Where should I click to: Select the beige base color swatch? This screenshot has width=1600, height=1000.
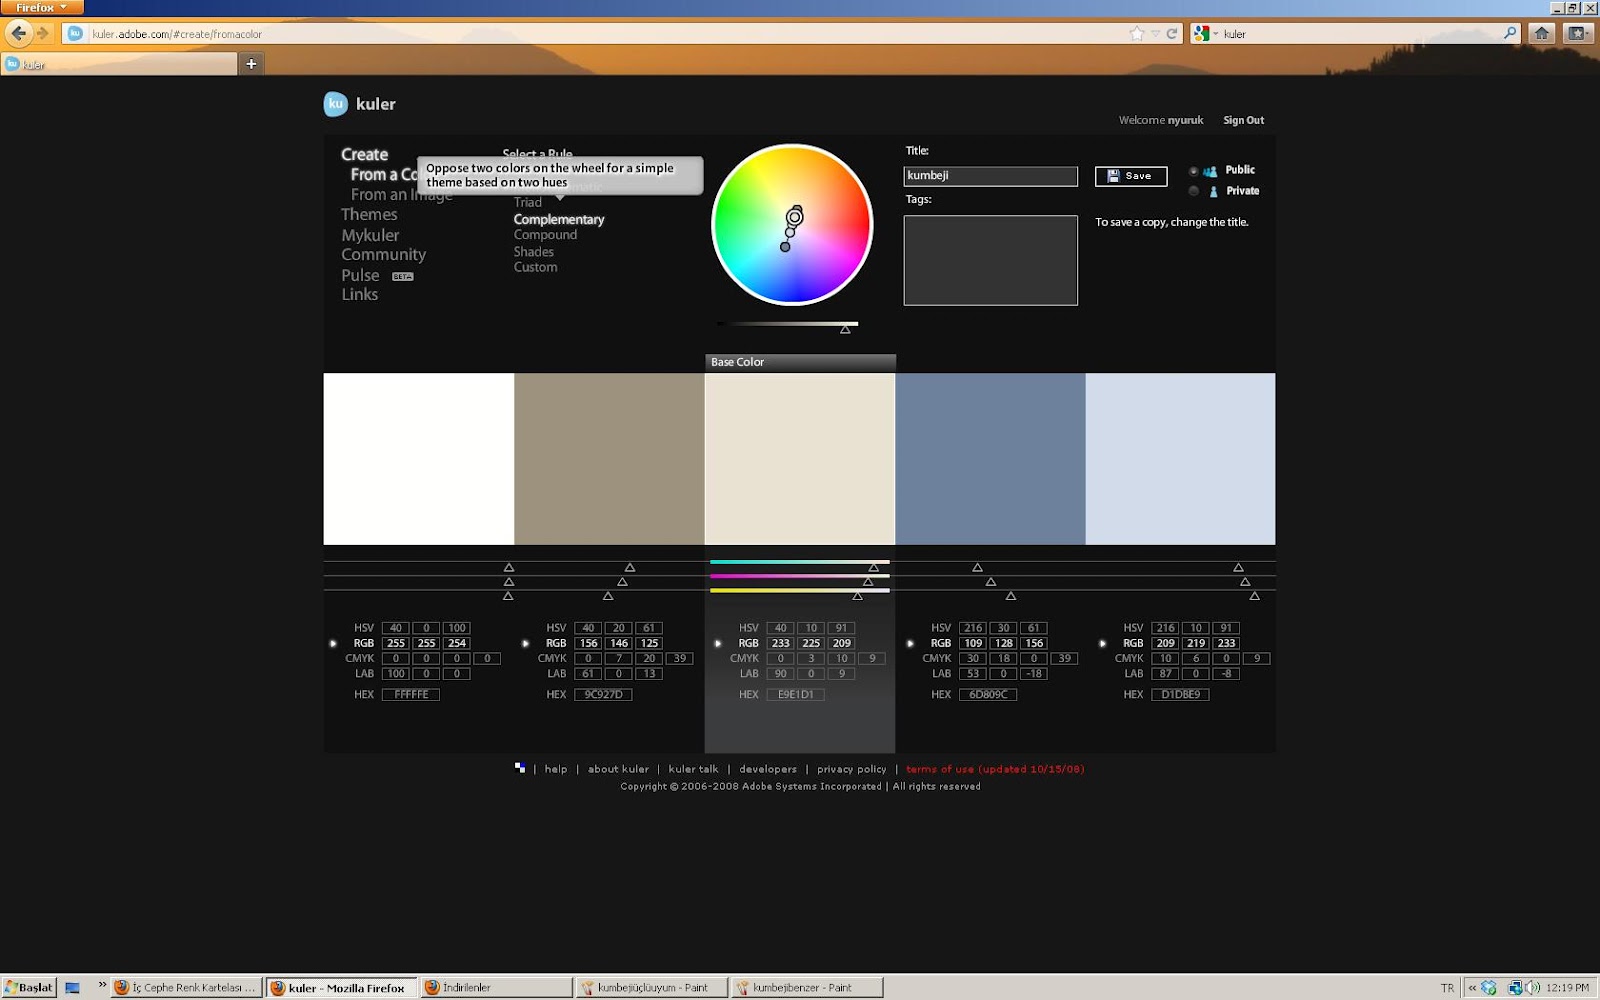tap(800, 459)
